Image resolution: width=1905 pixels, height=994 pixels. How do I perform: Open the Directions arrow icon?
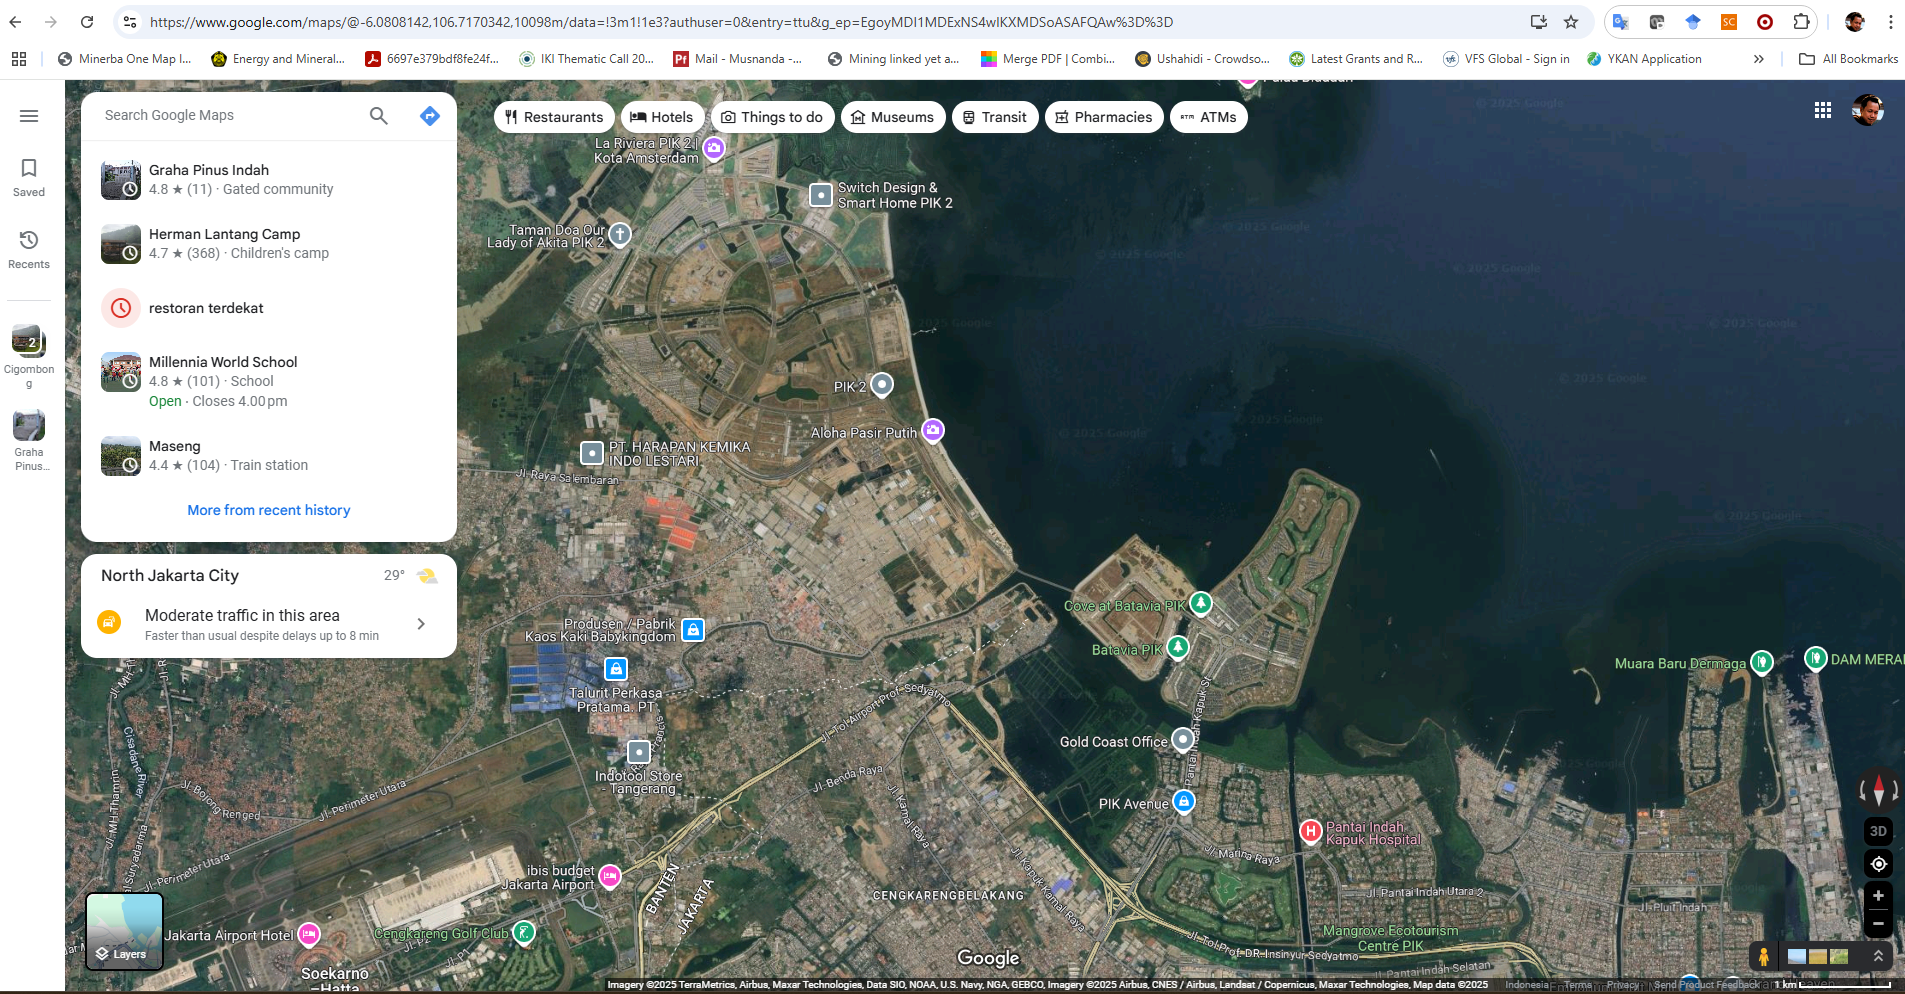pos(429,116)
